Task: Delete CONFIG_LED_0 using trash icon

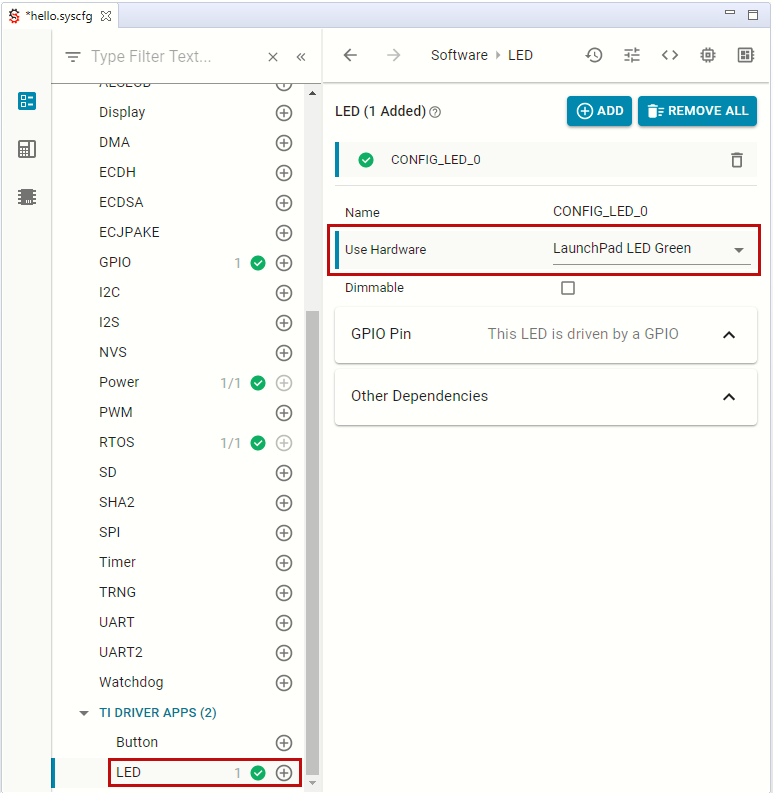Action: [x=737, y=160]
